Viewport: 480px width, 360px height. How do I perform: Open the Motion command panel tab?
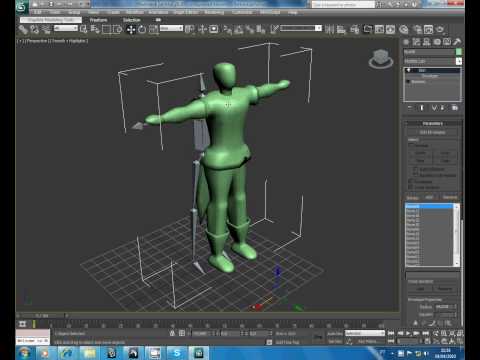(x=437, y=42)
